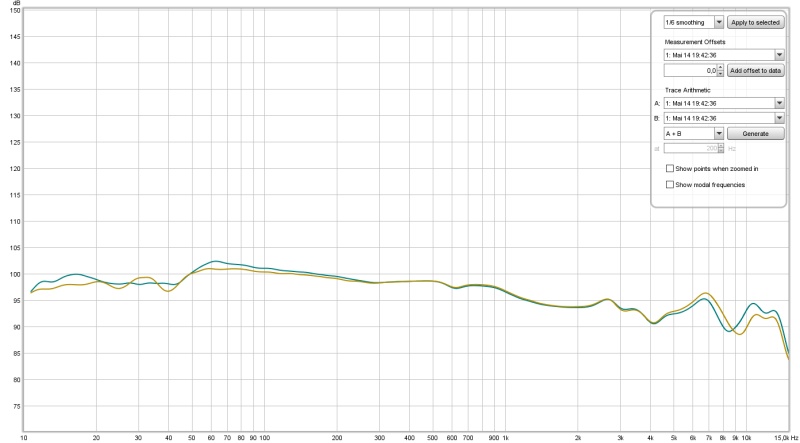Click the 100 dB label on the vertical axis

point(14,274)
